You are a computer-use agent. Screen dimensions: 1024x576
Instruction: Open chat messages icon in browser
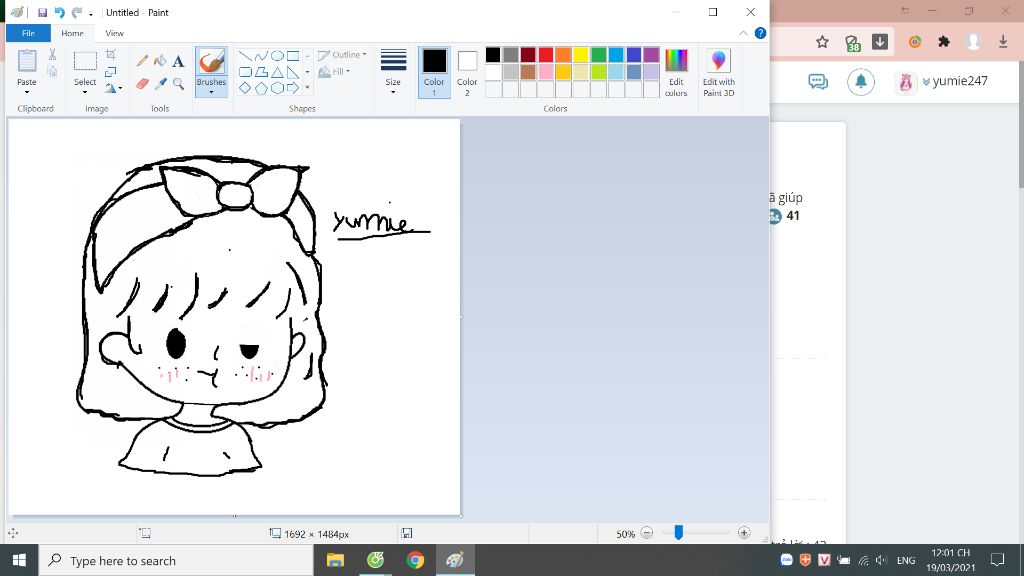[x=818, y=82]
